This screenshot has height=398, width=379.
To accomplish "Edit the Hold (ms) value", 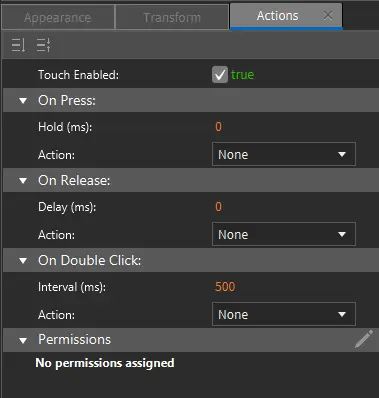I will (x=218, y=127).
